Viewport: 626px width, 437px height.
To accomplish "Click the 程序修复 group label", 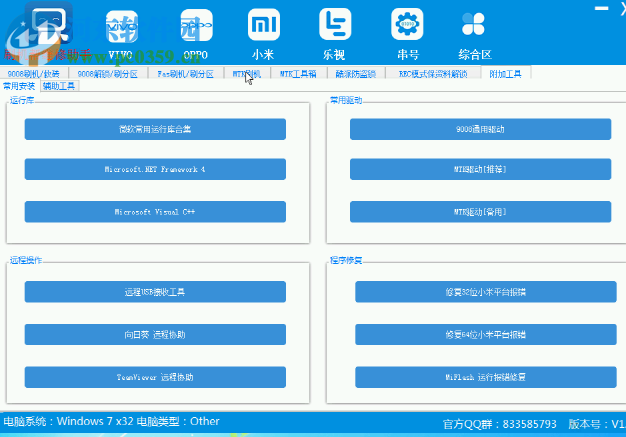I will (x=346, y=260).
